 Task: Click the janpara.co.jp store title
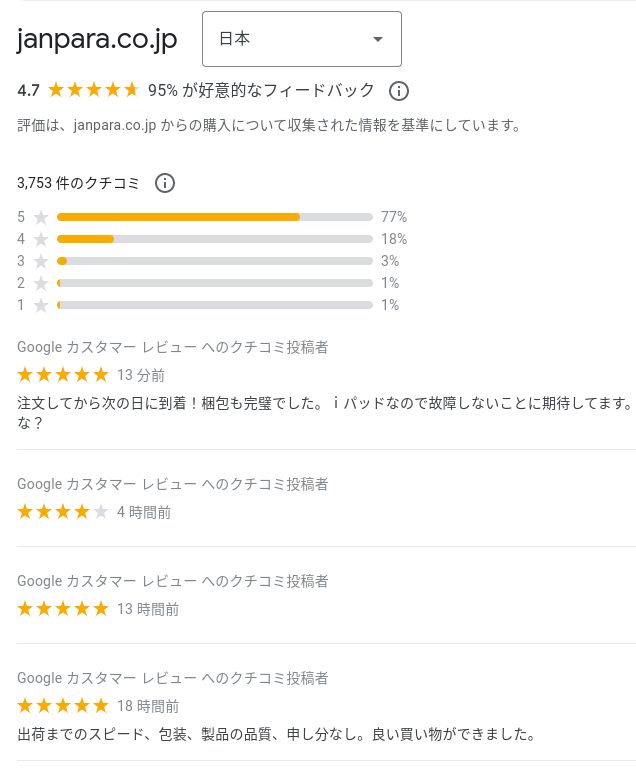pos(96,39)
